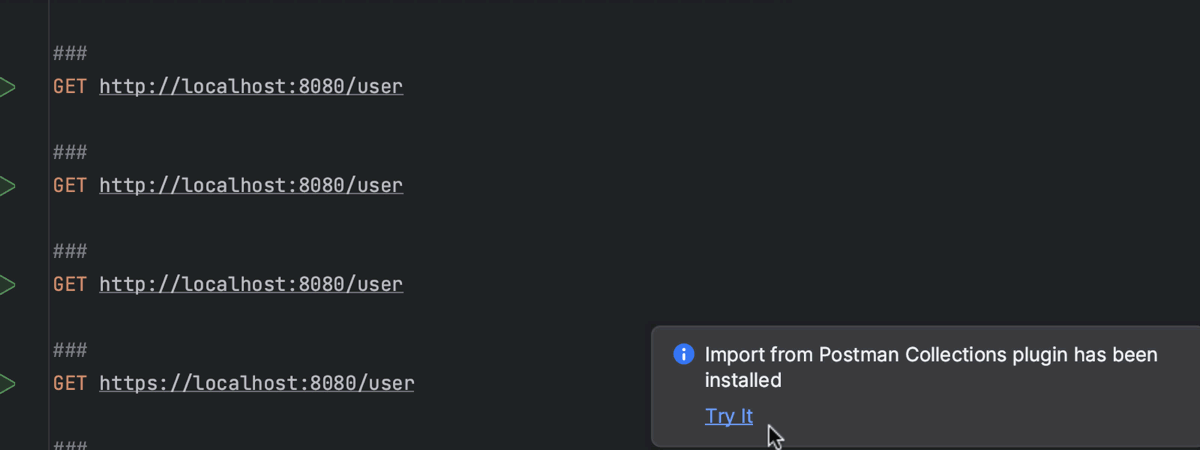Click the blue info icon in notification

(x=684, y=354)
